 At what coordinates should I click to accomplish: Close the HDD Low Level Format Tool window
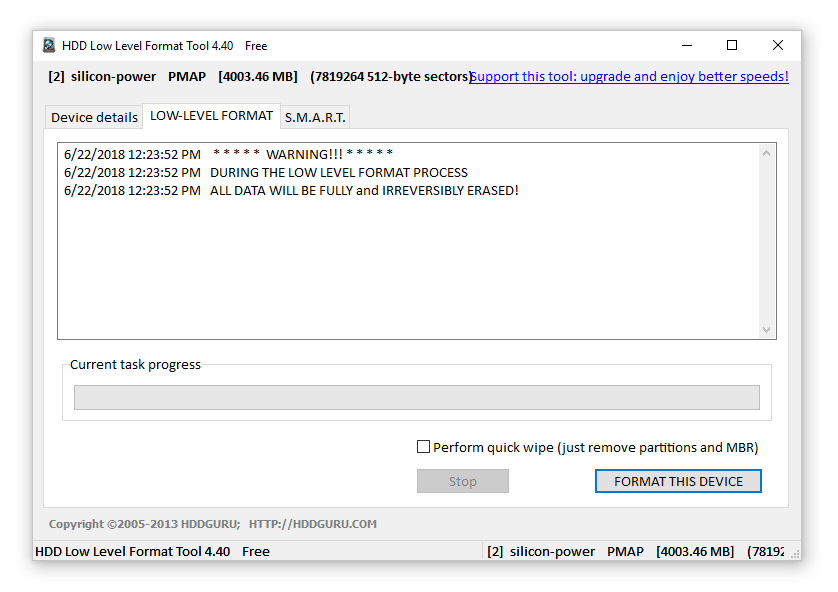pyautogui.click(x=778, y=45)
